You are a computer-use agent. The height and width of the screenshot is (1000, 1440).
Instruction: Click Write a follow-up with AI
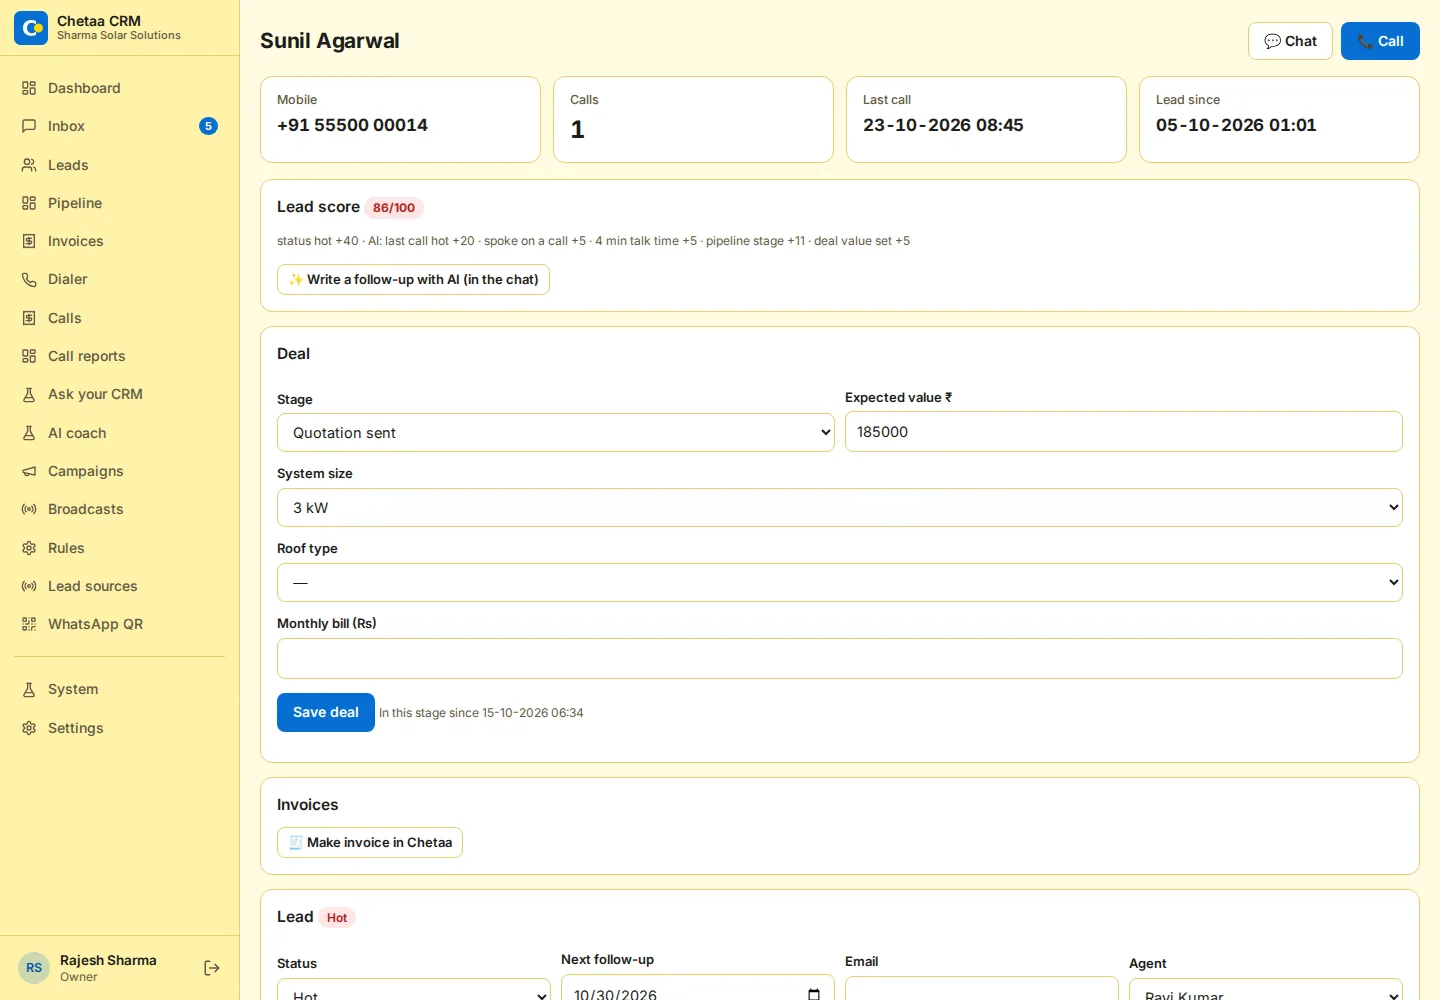[413, 279]
